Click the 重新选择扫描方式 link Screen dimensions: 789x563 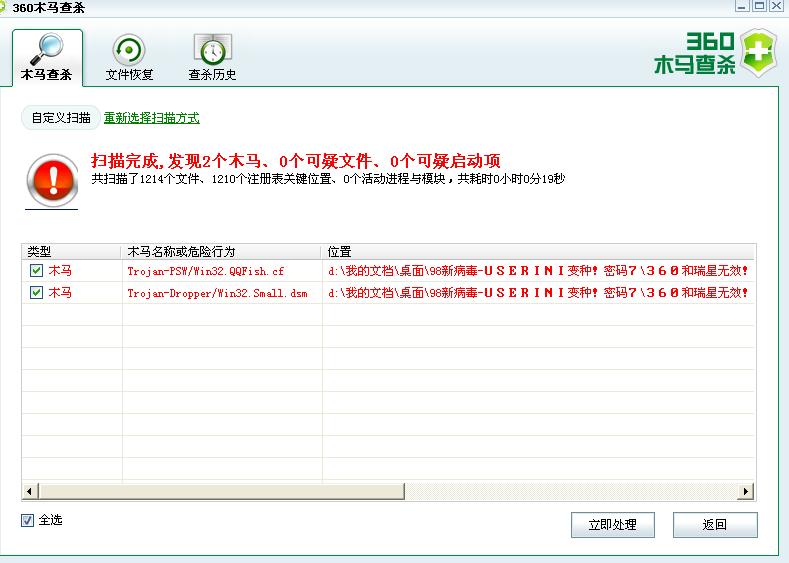pyautogui.click(x=151, y=118)
